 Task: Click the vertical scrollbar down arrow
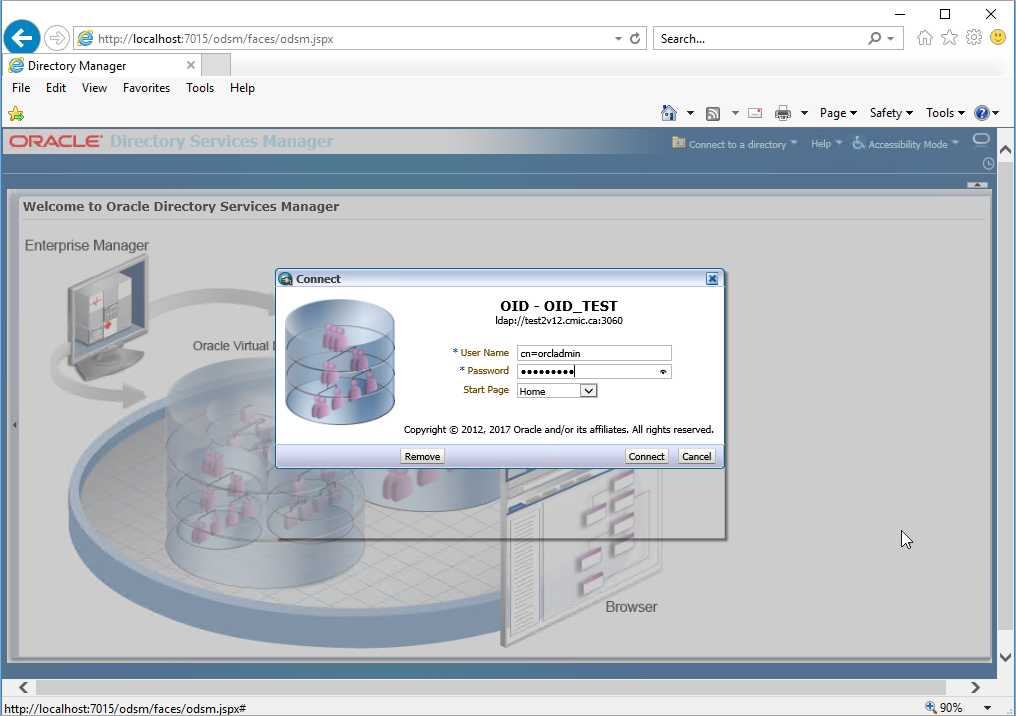(1006, 657)
